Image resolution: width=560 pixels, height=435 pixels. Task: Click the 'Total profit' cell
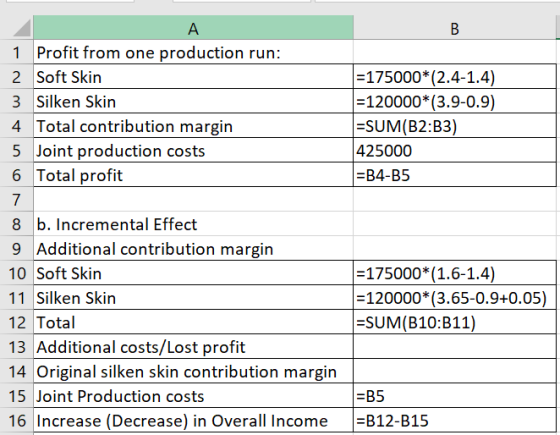(x=193, y=175)
